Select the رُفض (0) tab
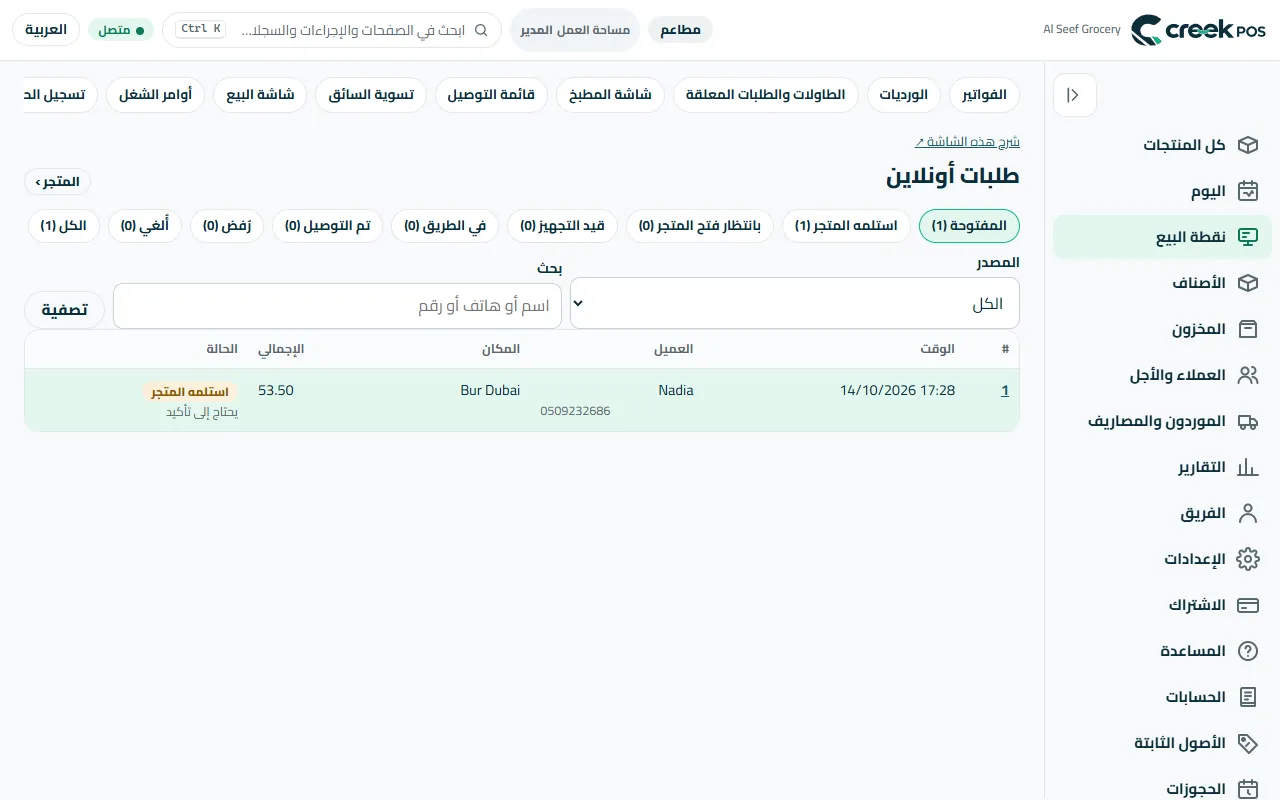Viewport: 1280px width, 800px height. pyautogui.click(x=227, y=226)
